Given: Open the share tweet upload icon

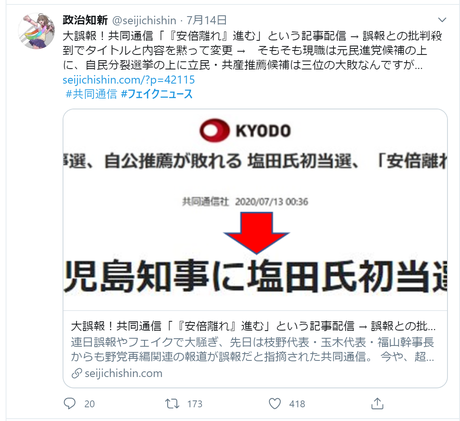Looking at the screenshot, I should [x=377, y=403].
